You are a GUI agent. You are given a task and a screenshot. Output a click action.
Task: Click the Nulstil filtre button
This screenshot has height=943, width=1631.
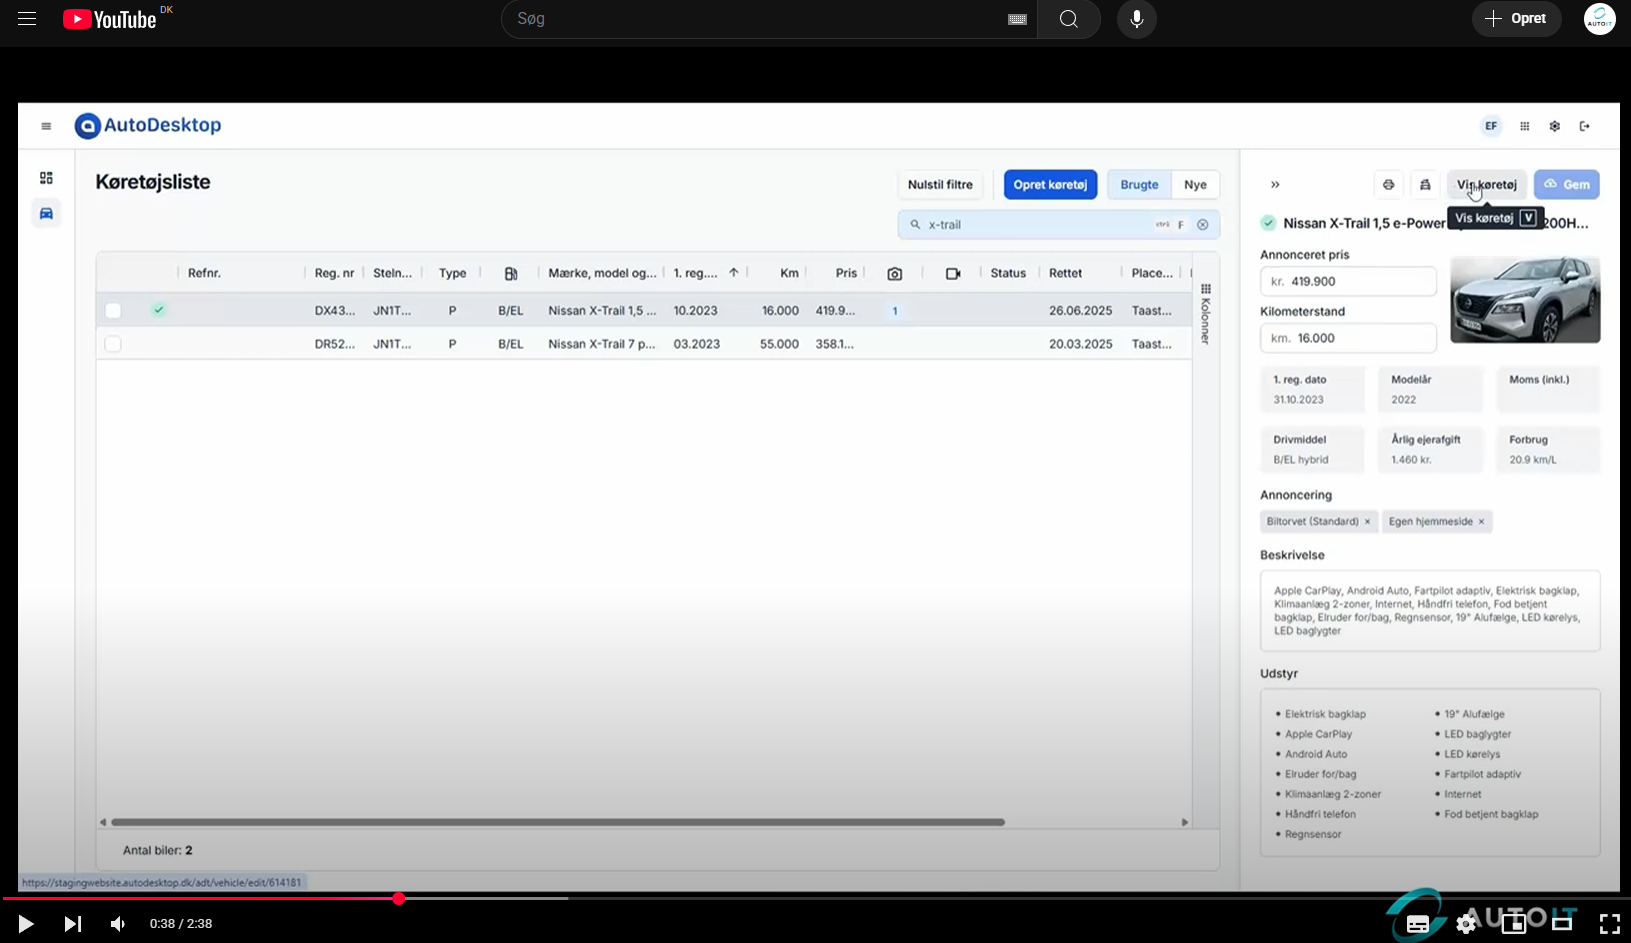coord(940,185)
